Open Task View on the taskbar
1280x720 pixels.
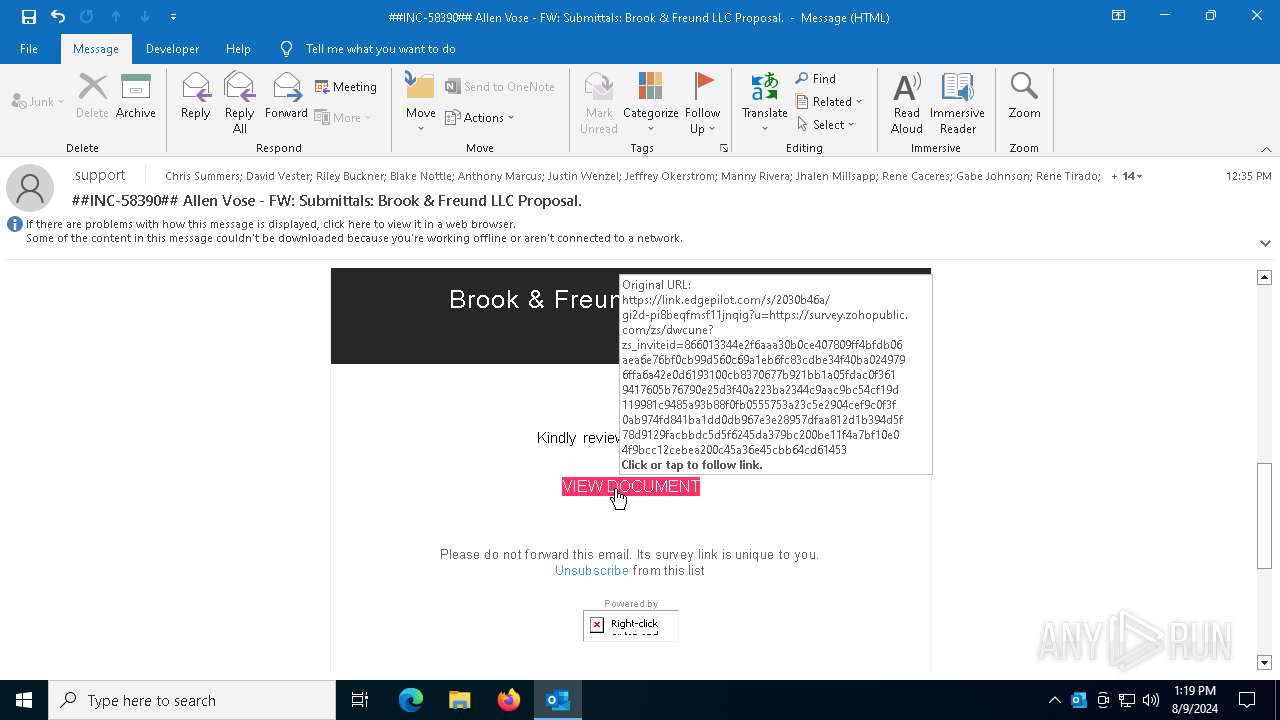click(360, 700)
